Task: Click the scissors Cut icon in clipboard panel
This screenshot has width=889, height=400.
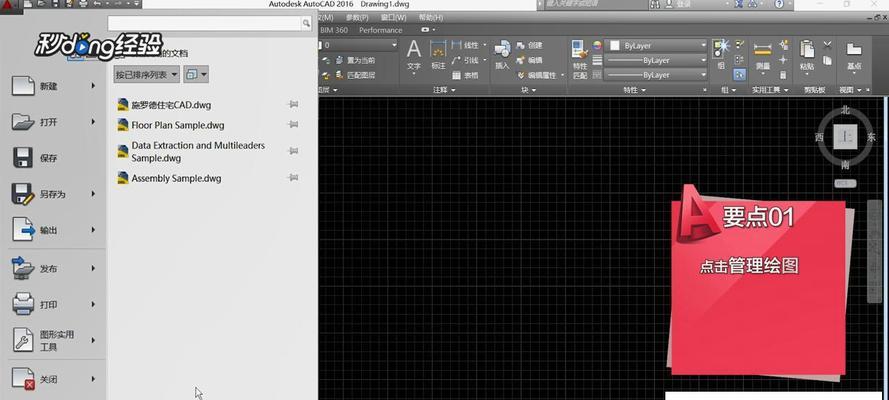Action: [x=827, y=45]
